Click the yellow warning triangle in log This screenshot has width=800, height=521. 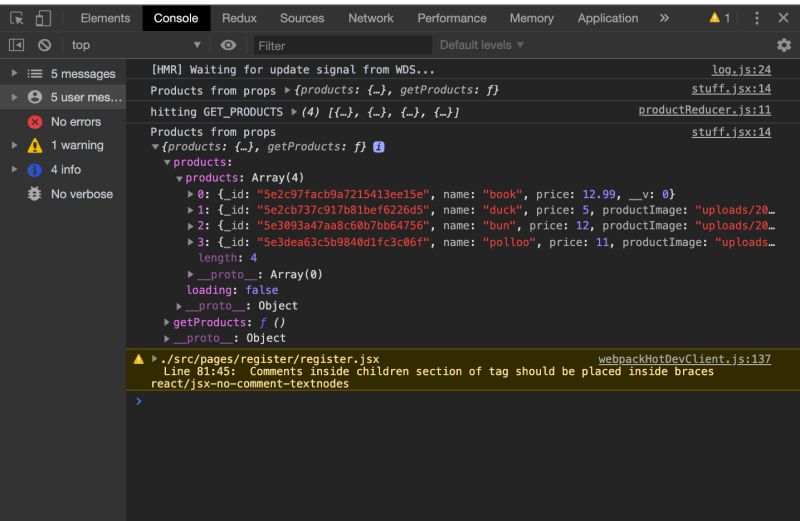point(138,359)
